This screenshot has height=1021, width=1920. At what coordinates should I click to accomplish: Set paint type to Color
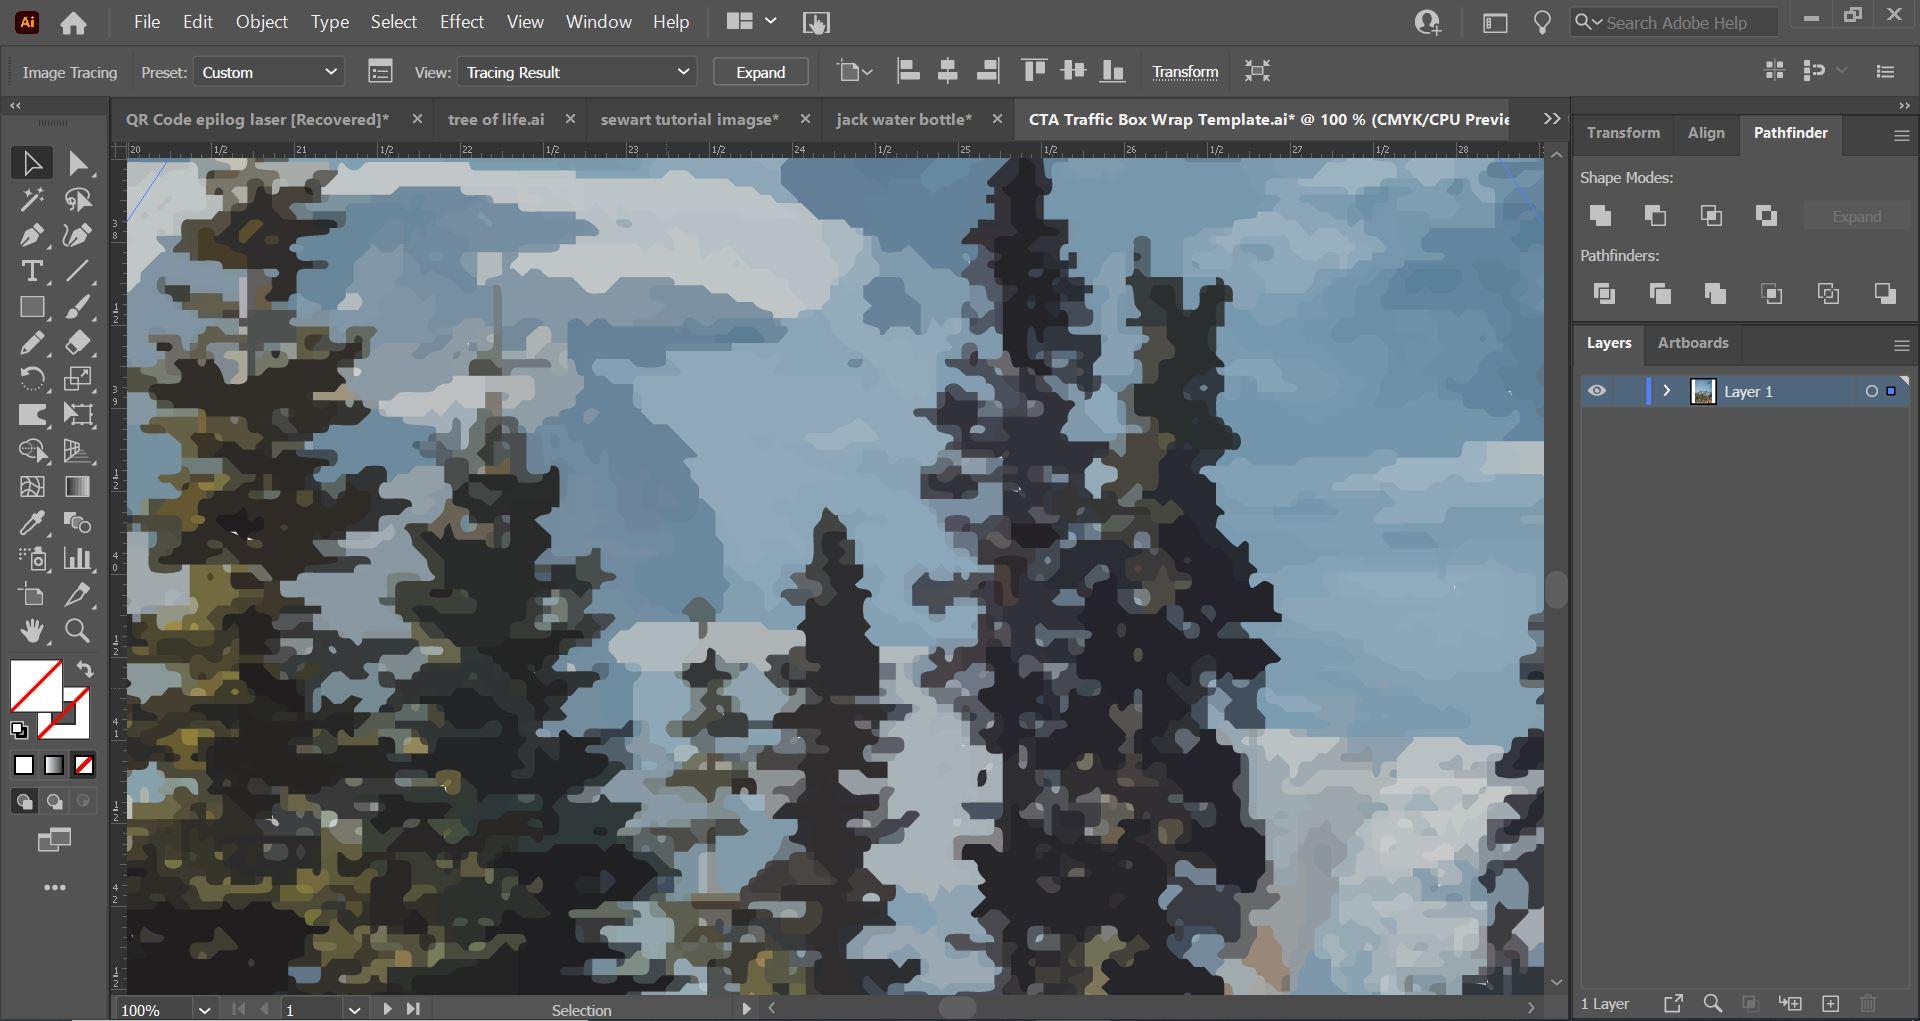pyautogui.click(x=24, y=766)
